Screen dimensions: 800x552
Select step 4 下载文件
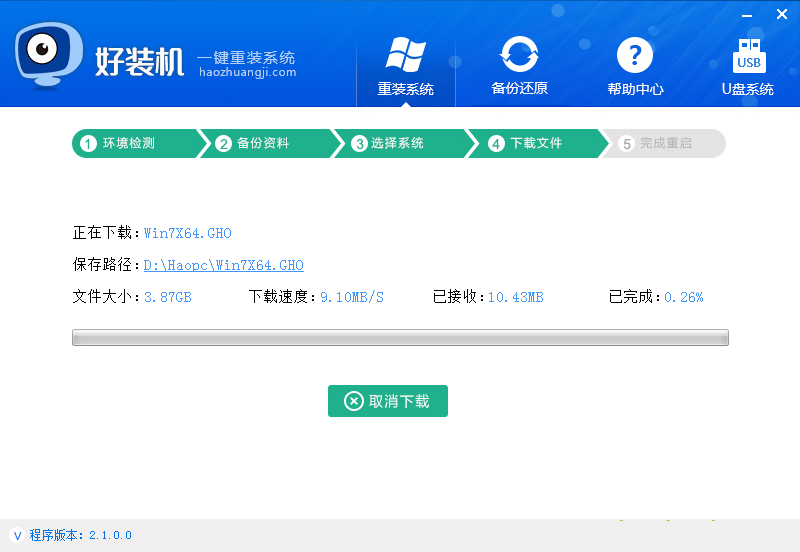tap(534, 143)
